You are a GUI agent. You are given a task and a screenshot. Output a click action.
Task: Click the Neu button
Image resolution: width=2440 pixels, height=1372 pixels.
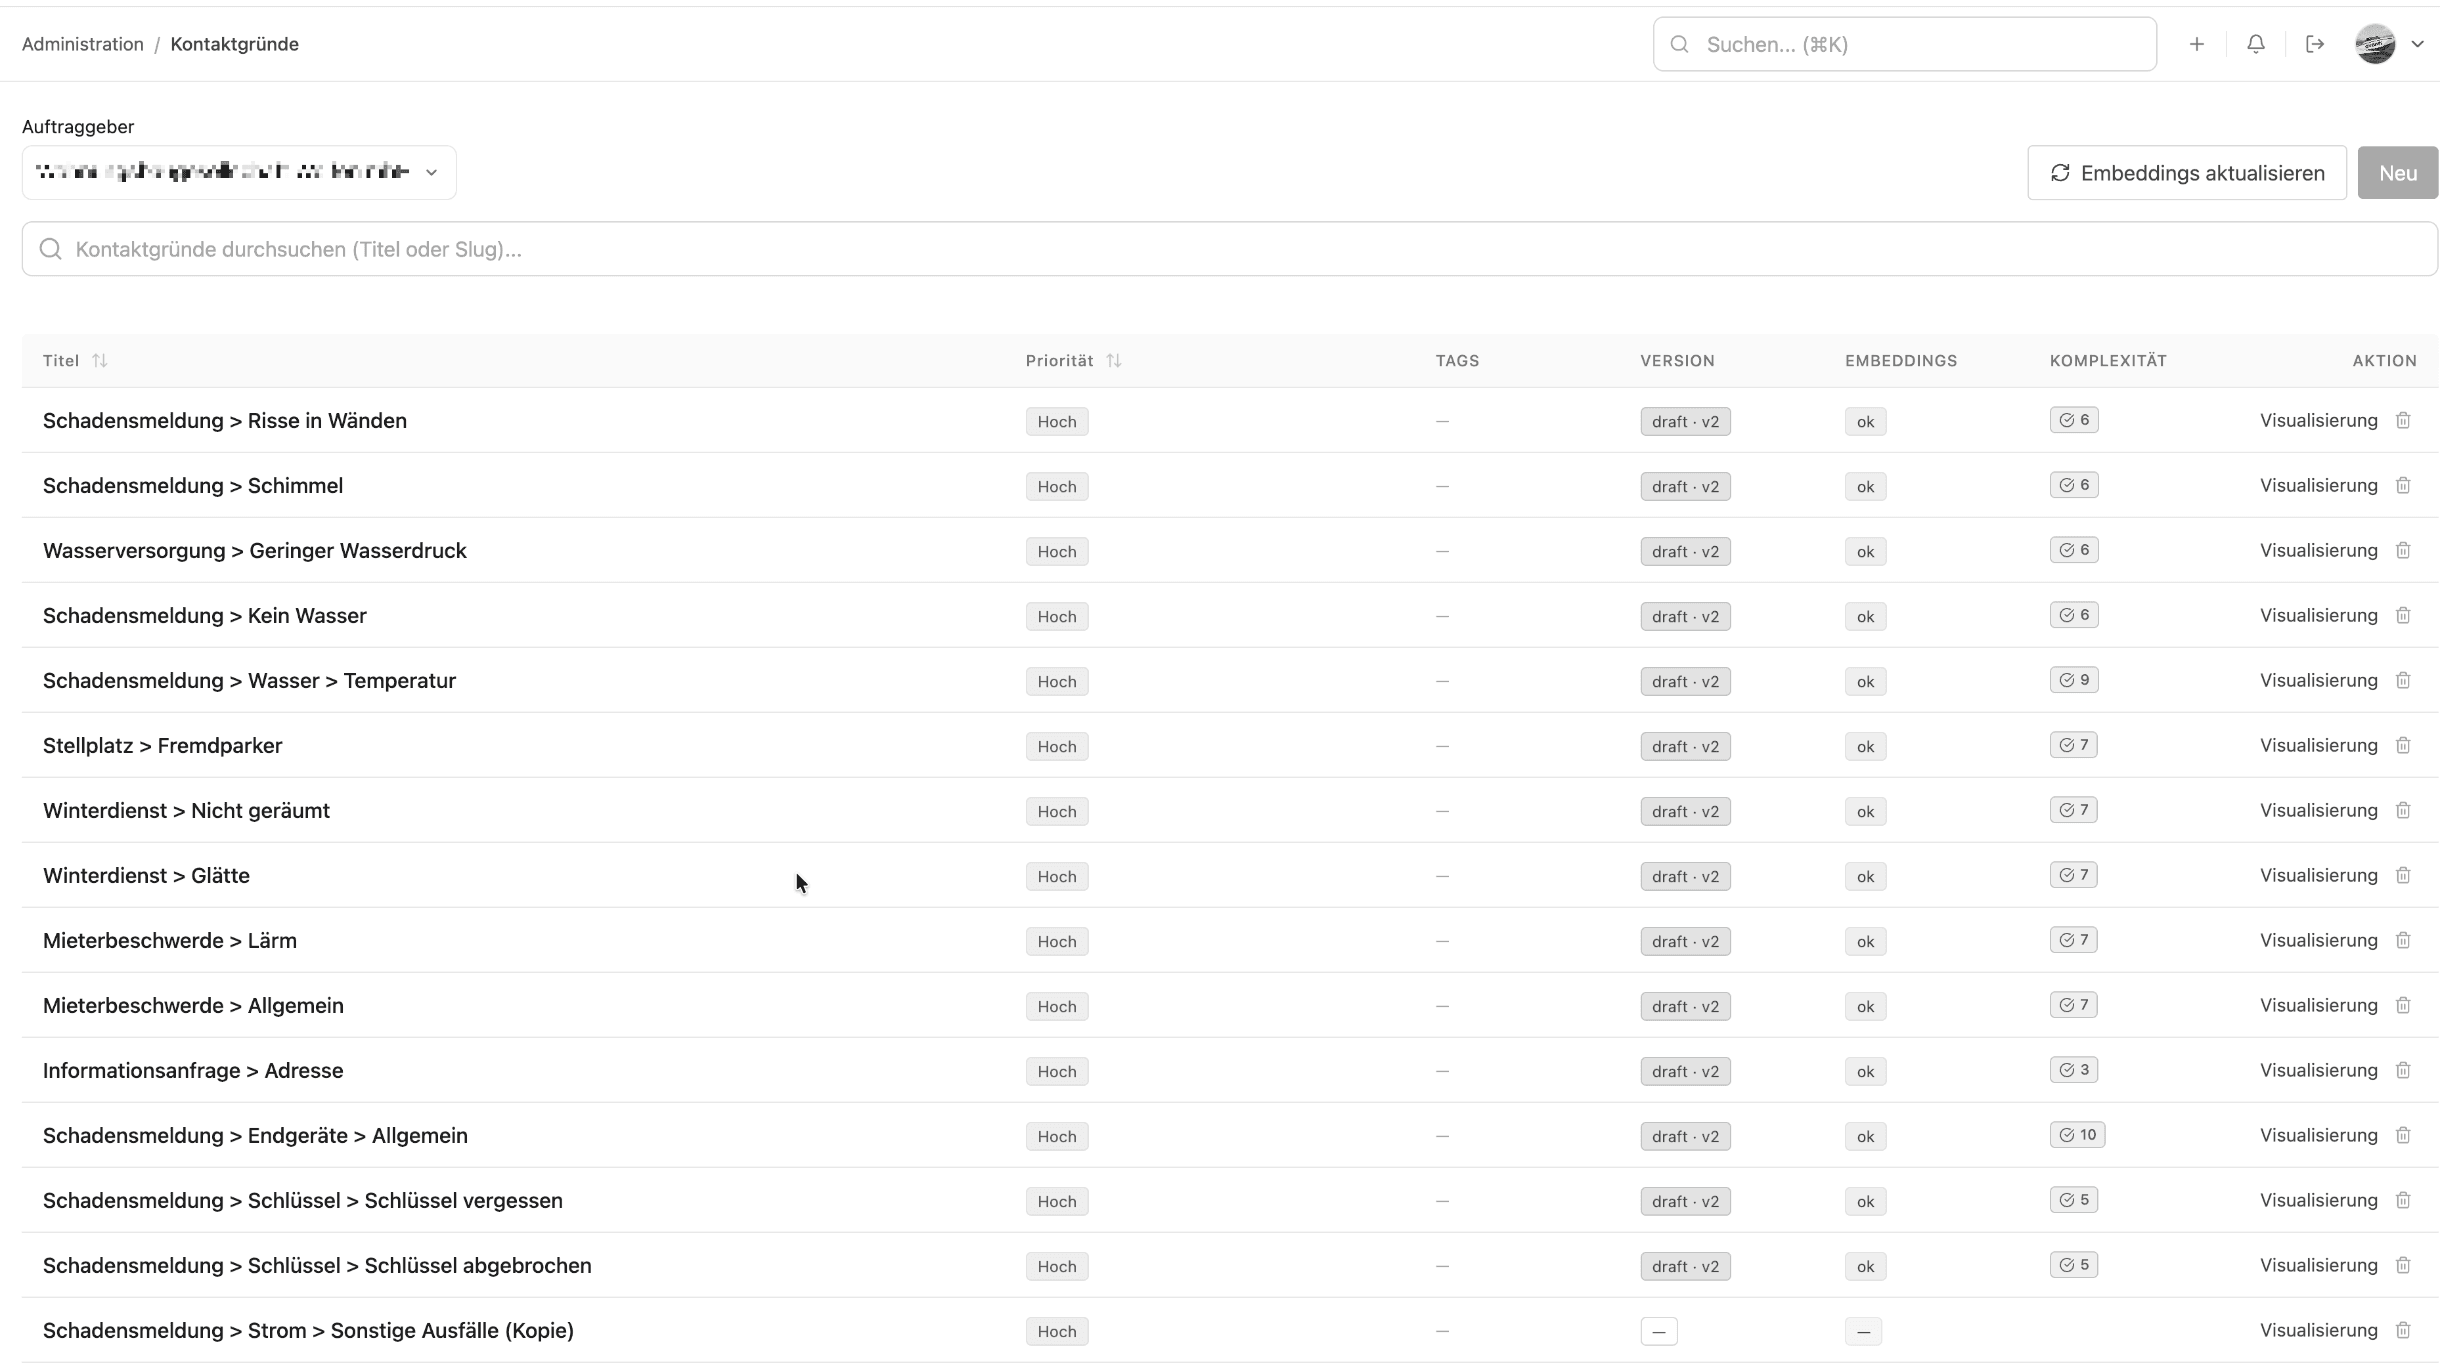click(2398, 172)
